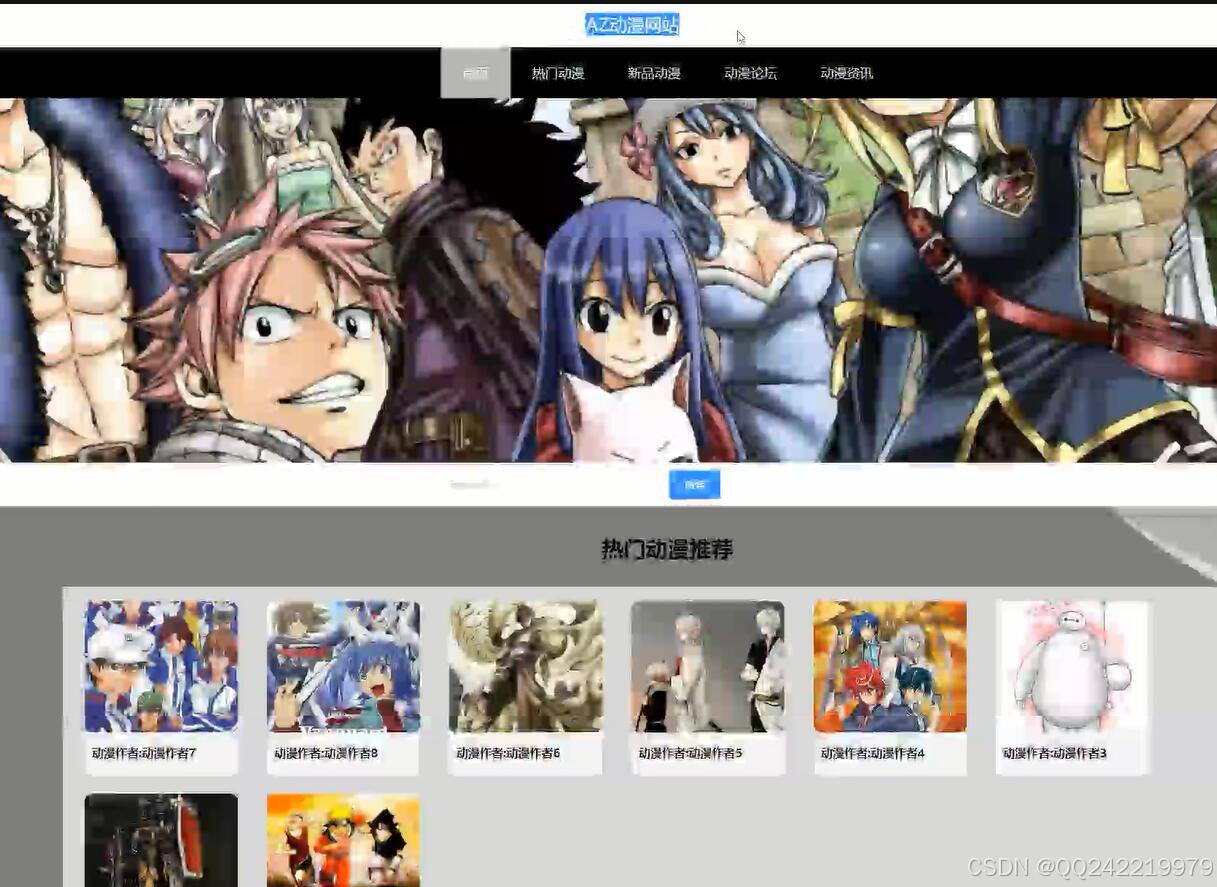Focus the search input field
1217x887 pixels.
[555, 485]
